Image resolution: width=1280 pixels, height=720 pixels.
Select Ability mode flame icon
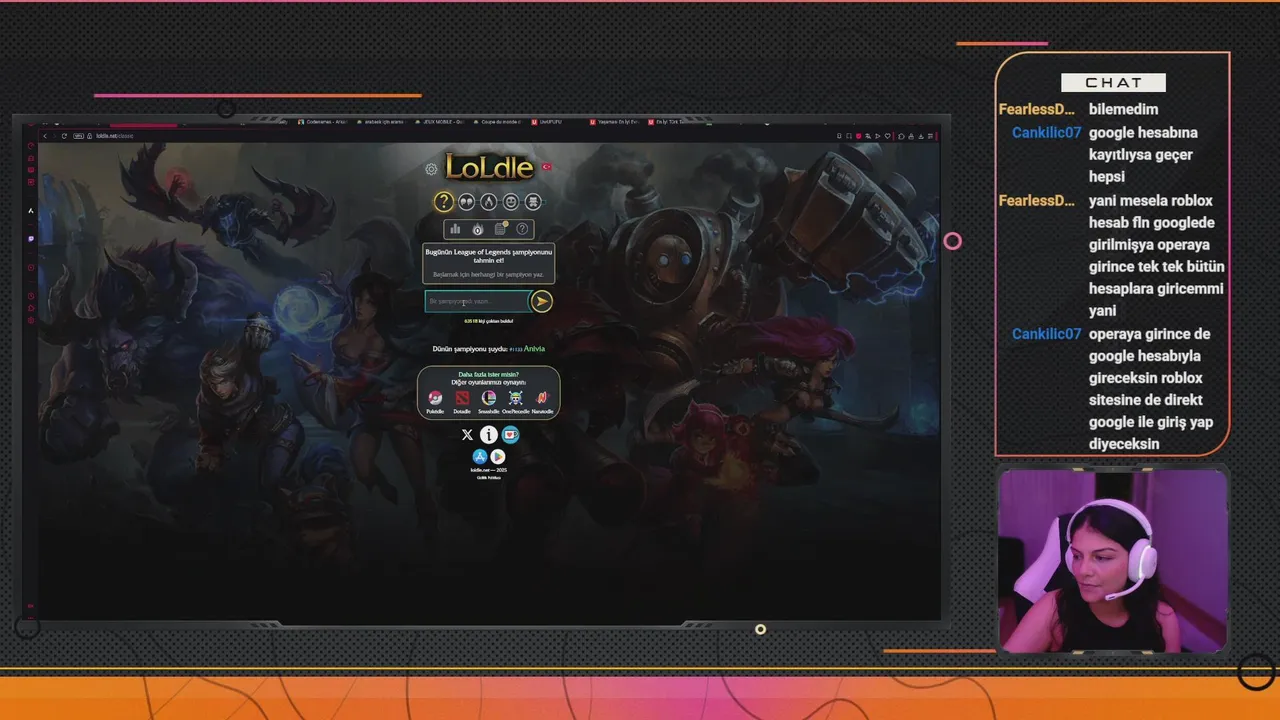click(488, 202)
